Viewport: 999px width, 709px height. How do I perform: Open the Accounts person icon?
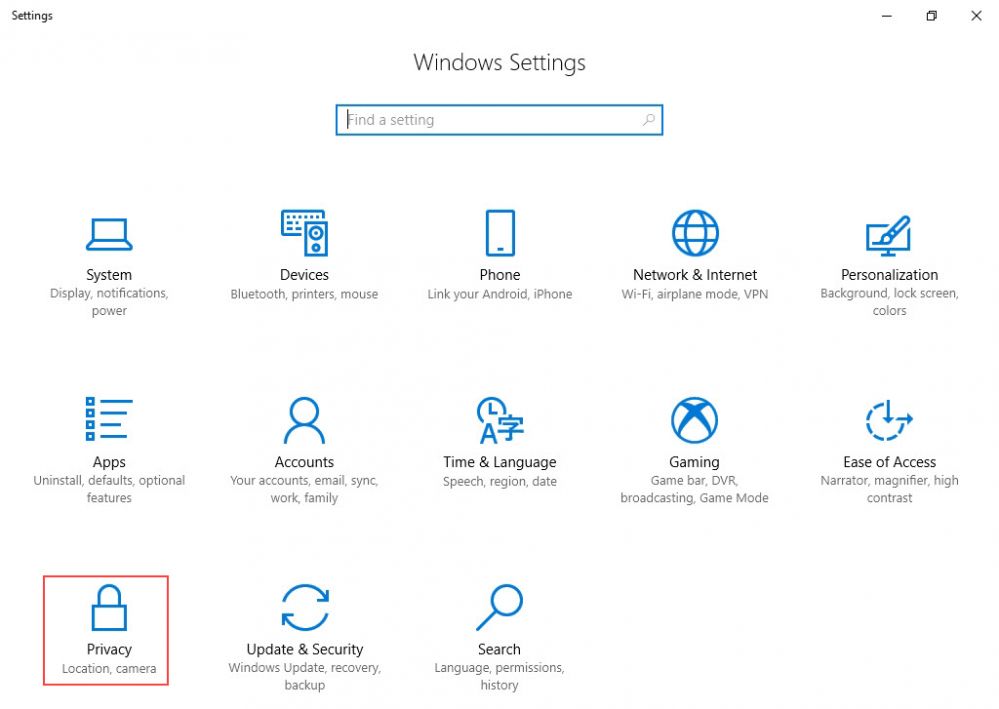(305, 420)
